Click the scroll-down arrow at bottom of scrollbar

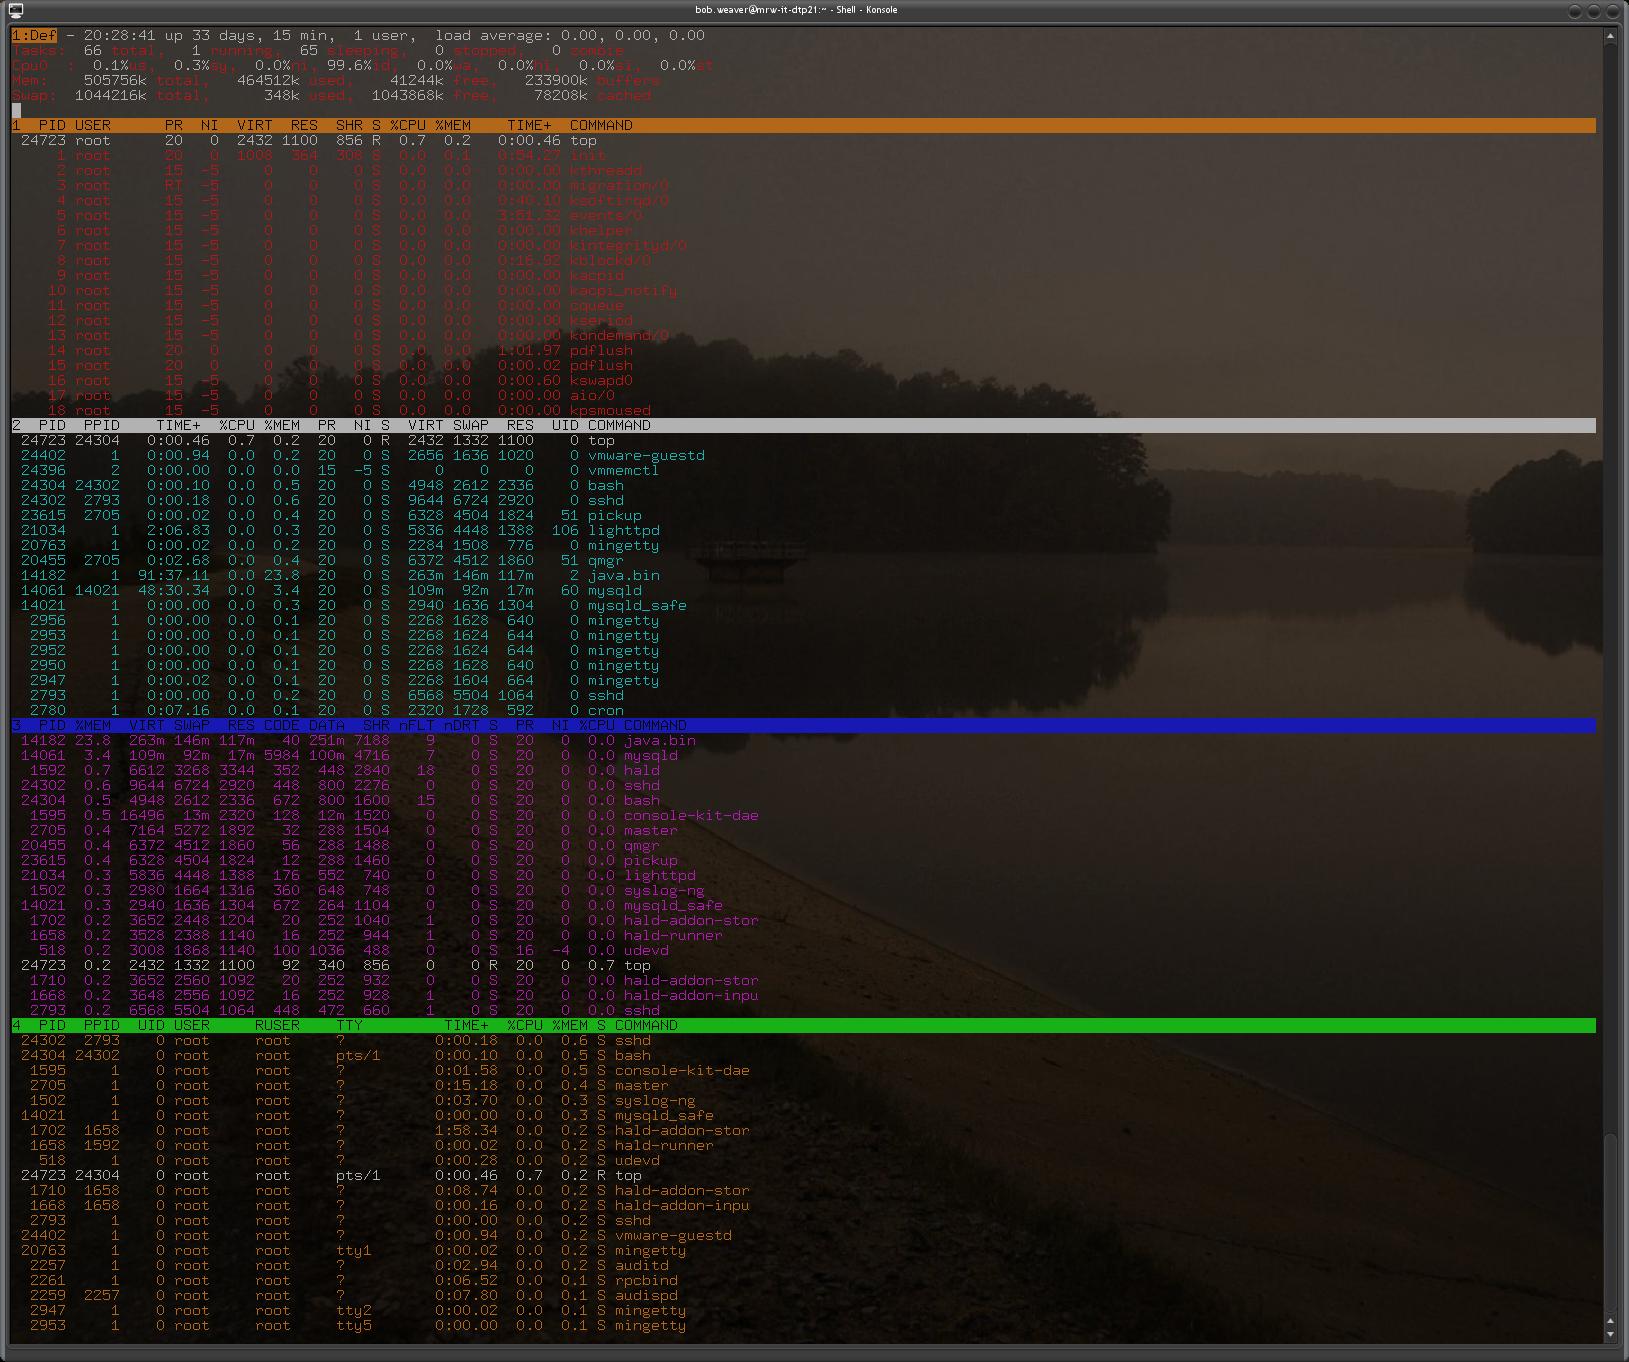(x=1610, y=1334)
